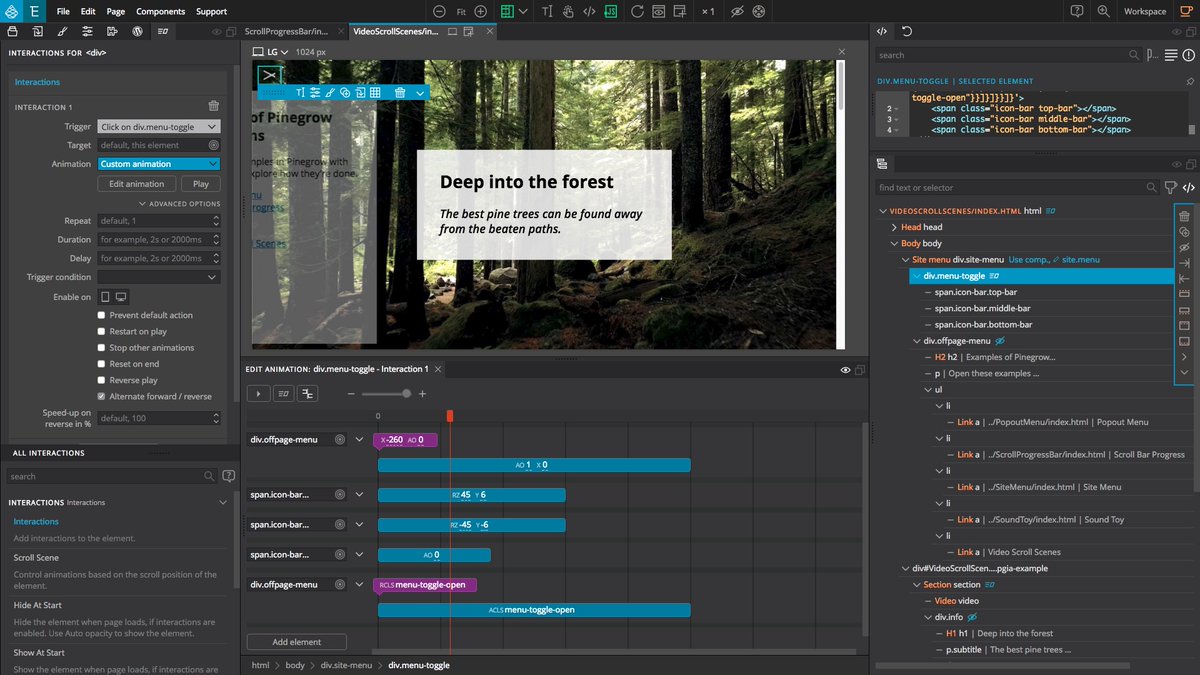Click the play button in the animation editor

(x=259, y=394)
